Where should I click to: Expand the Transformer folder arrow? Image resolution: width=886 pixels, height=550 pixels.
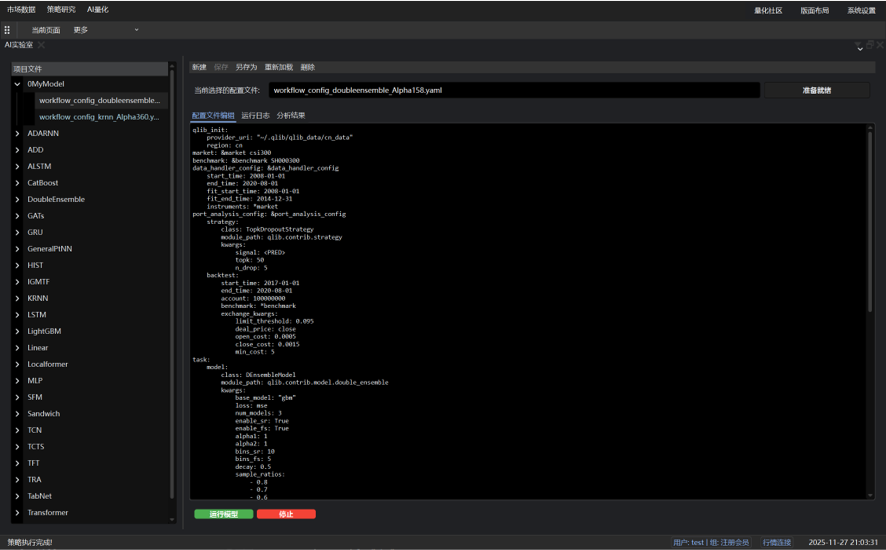coord(17,512)
